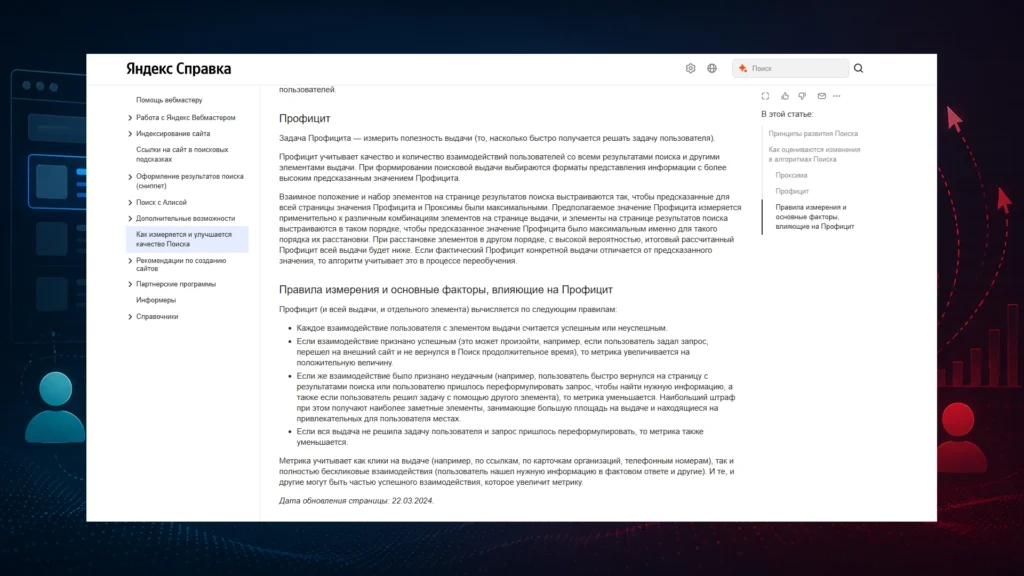Screen dimensions: 1024x576
Task: Expand Индексирование сайта chevron
Action: [x=130, y=134]
